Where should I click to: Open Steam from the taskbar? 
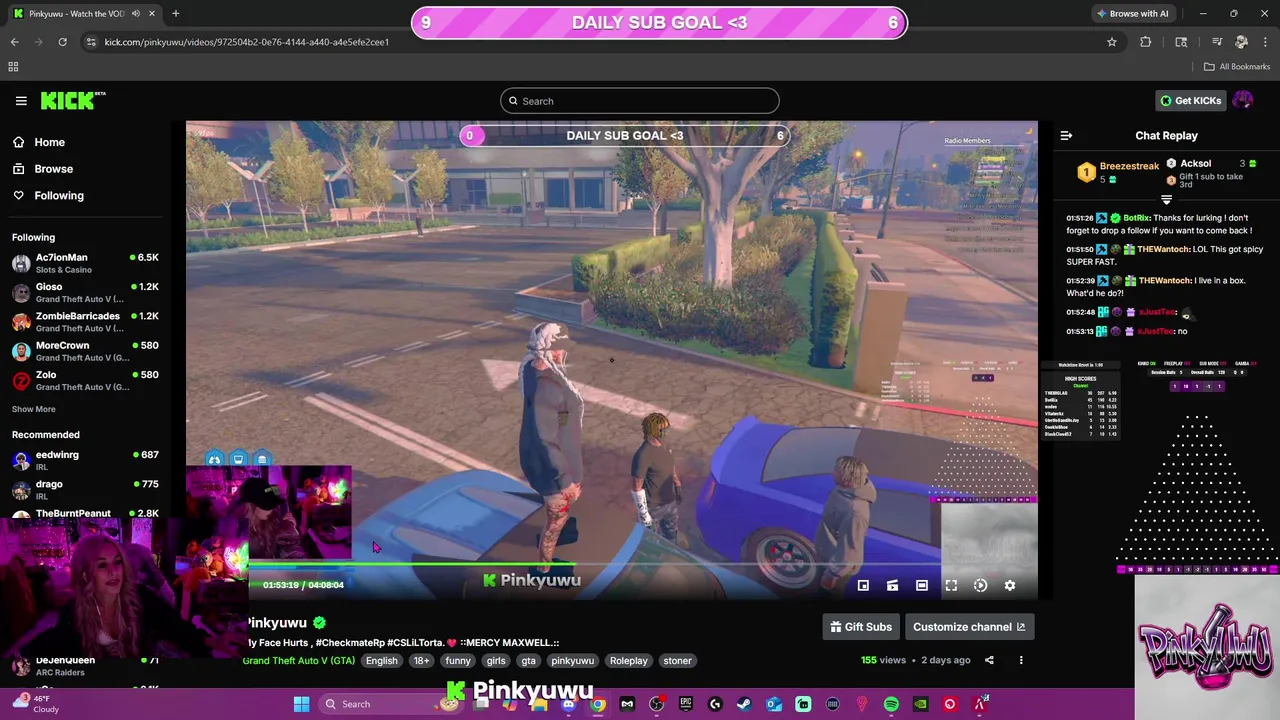(x=744, y=704)
